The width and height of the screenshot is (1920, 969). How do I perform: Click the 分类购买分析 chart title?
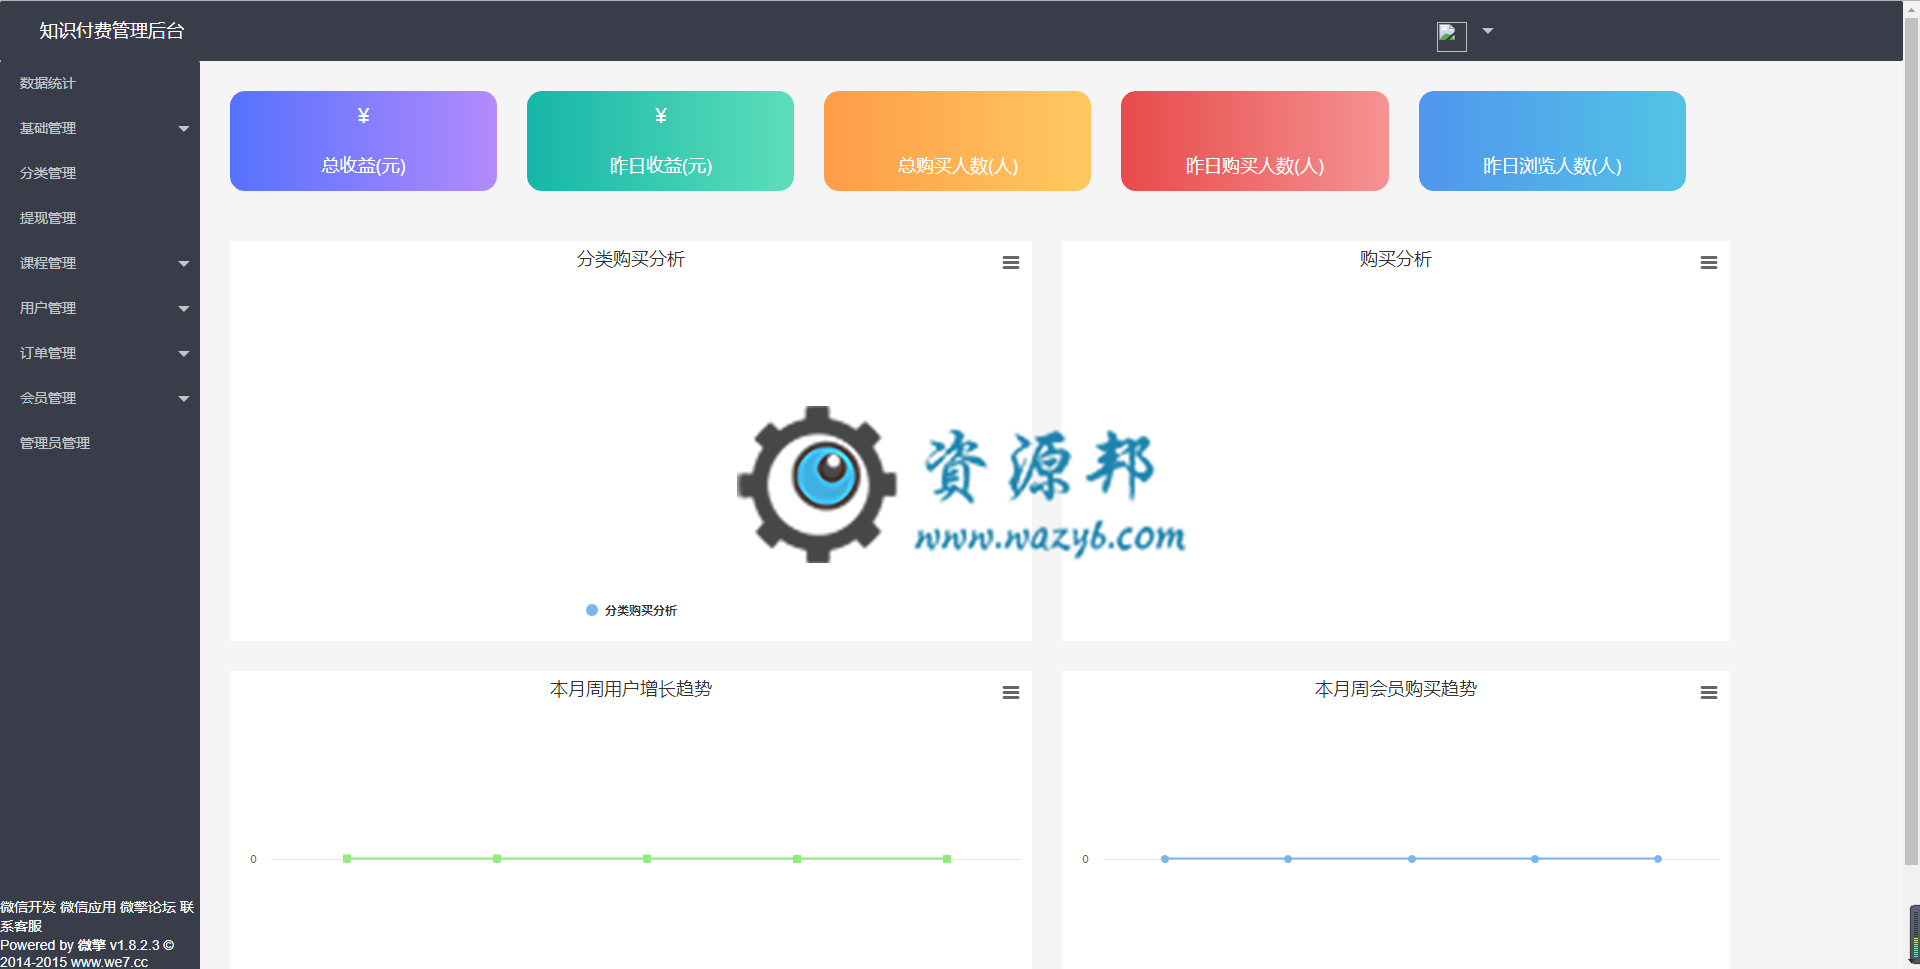point(631,259)
